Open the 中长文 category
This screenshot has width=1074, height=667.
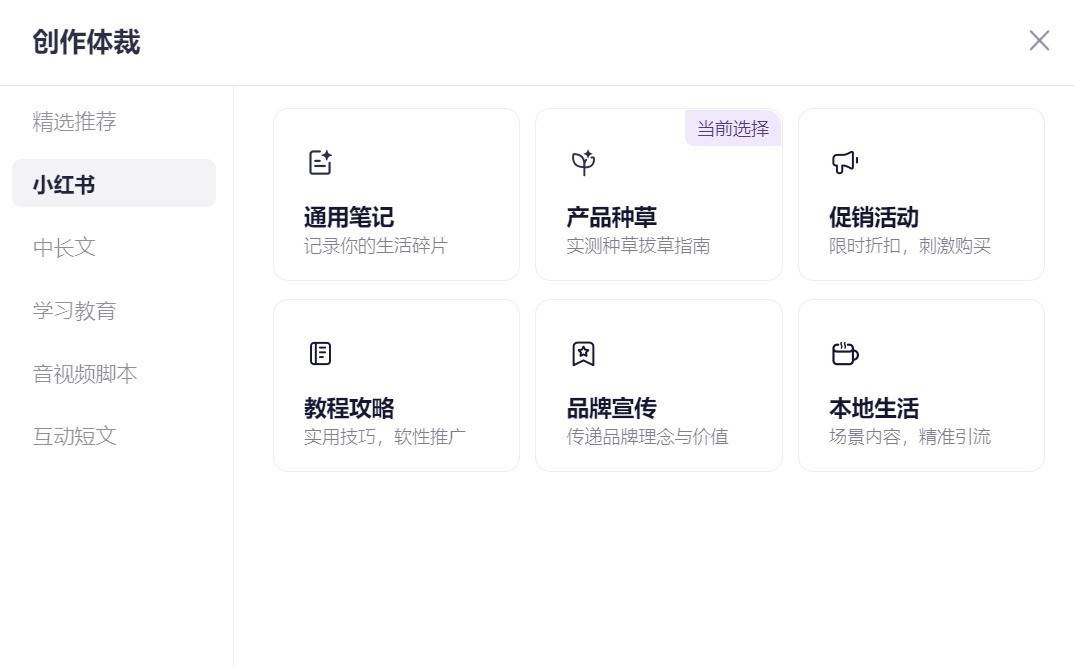64,247
